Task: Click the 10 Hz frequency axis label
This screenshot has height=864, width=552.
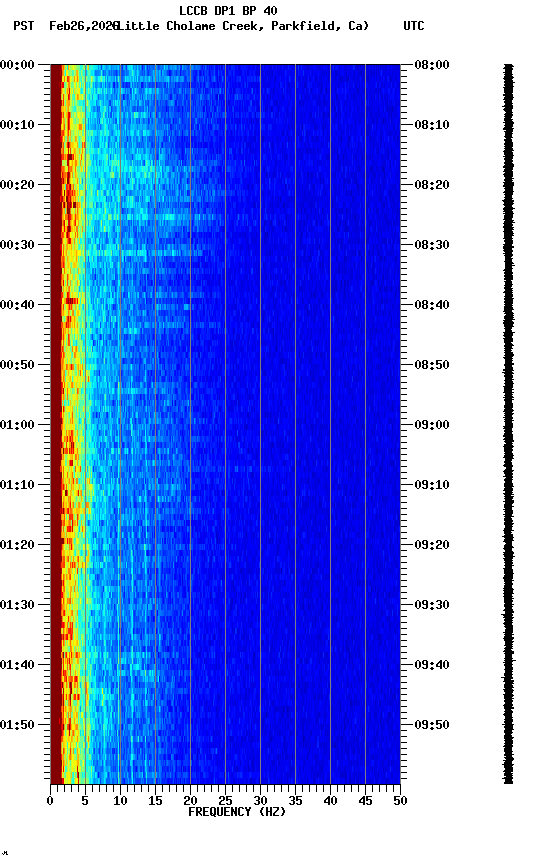Action: (120, 801)
